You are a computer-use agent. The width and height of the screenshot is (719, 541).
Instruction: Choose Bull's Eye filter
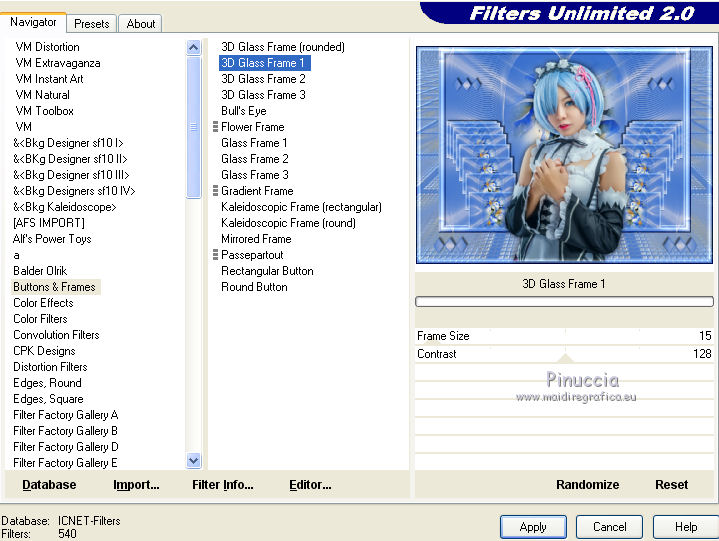pyautogui.click(x=244, y=111)
